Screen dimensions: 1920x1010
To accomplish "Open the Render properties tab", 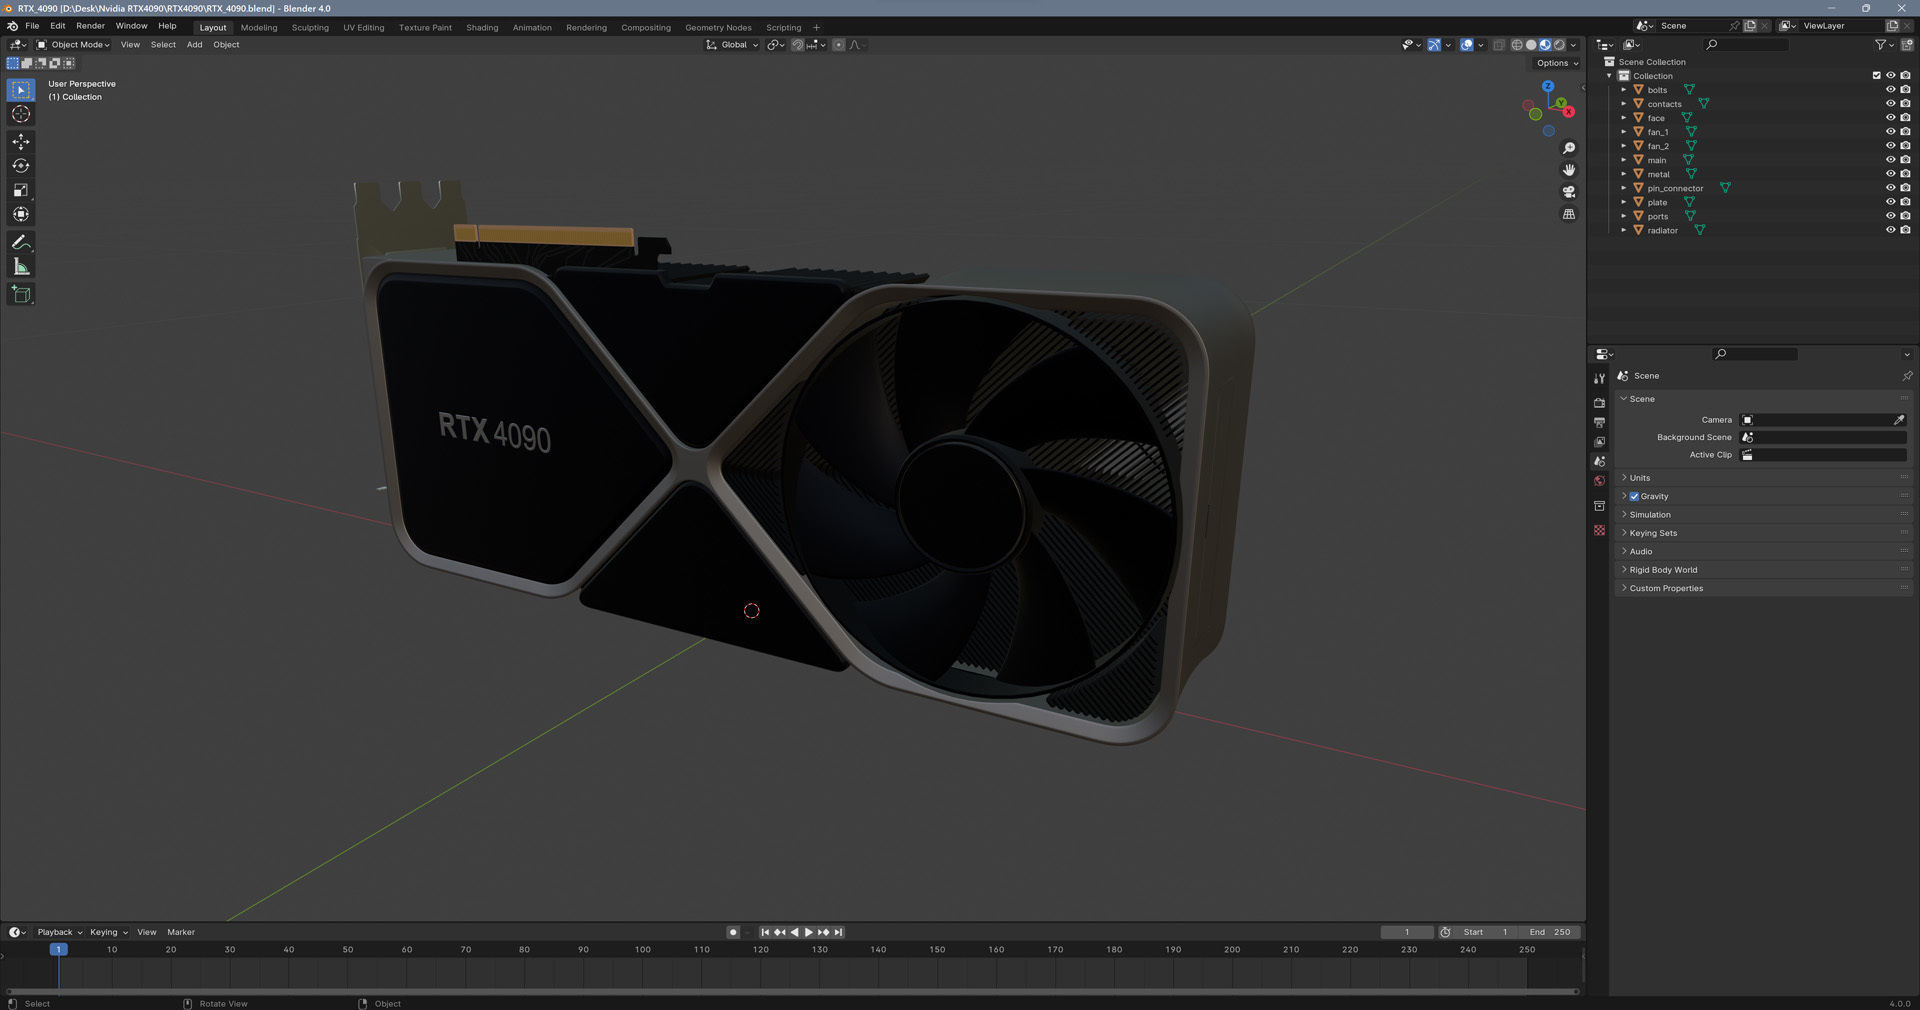I will coord(1599,402).
